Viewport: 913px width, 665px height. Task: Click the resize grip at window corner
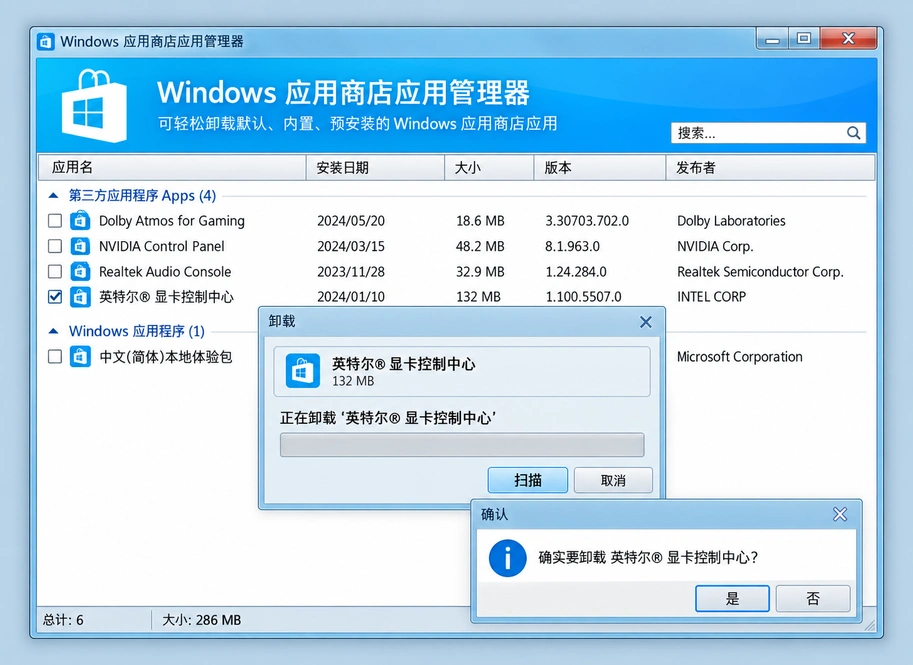(x=870, y=626)
